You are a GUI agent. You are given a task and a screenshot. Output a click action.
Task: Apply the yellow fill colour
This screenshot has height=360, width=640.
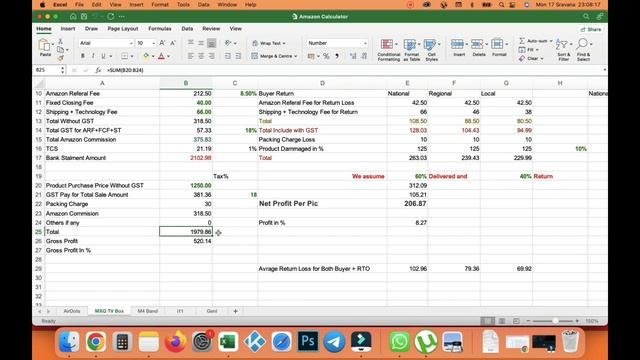click(146, 56)
